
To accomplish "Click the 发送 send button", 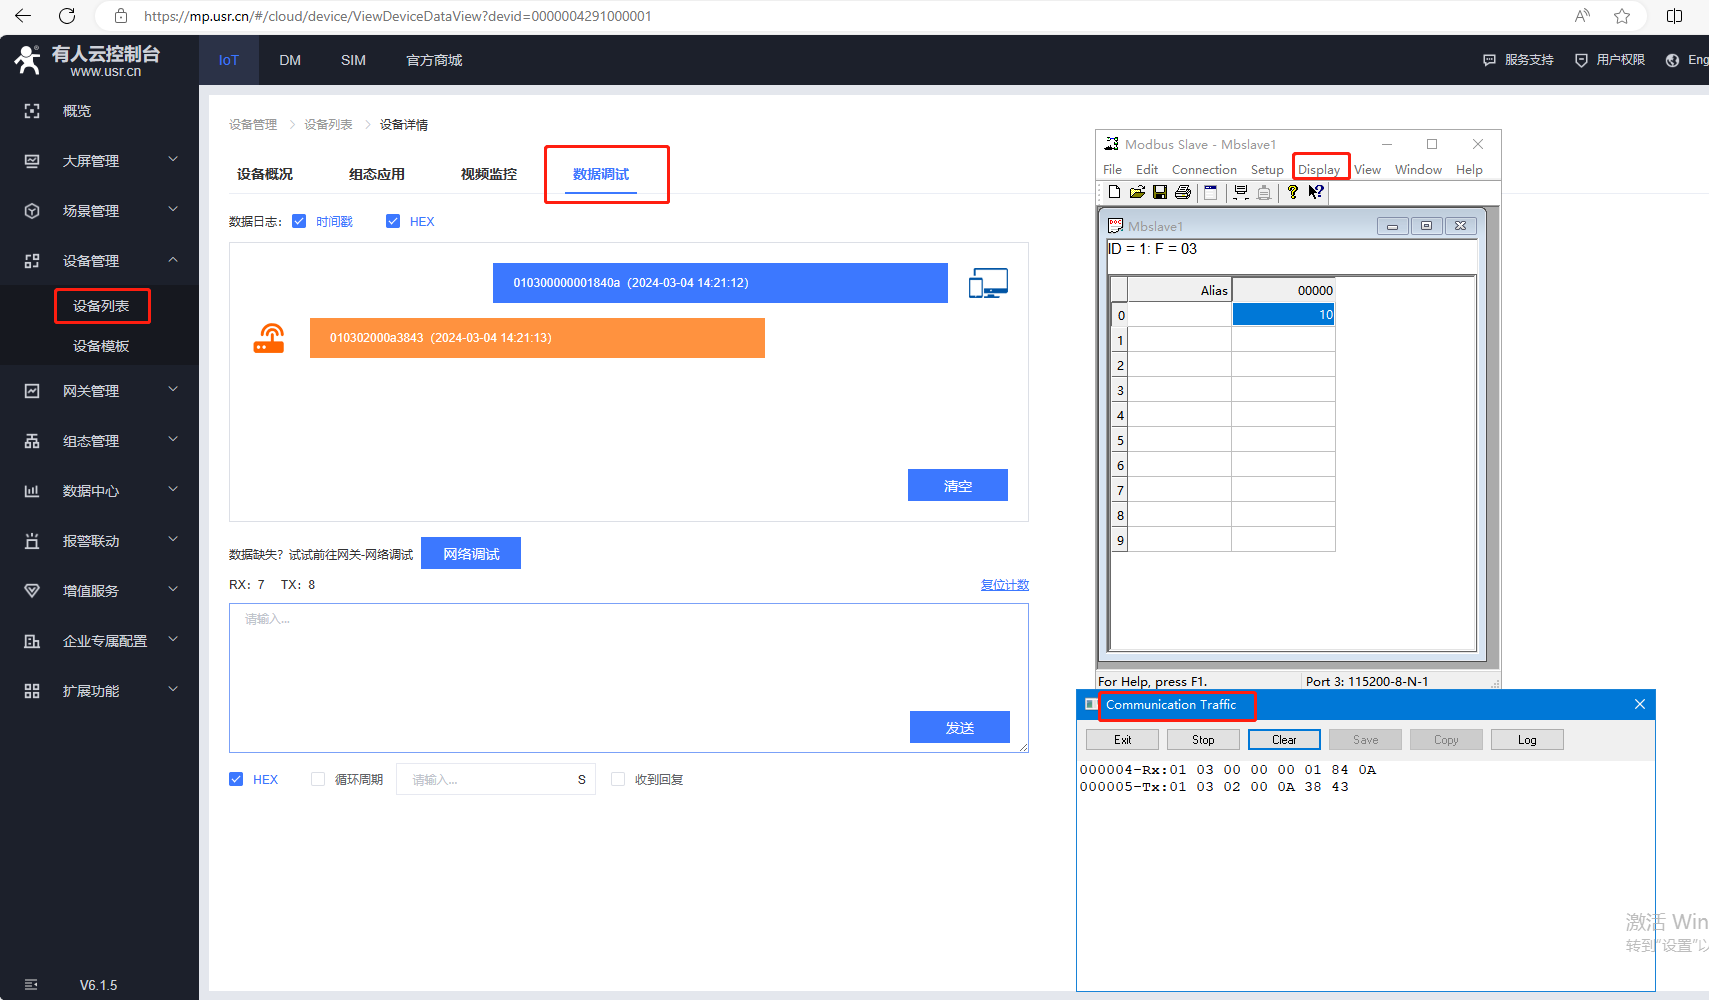I will point(960,727).
